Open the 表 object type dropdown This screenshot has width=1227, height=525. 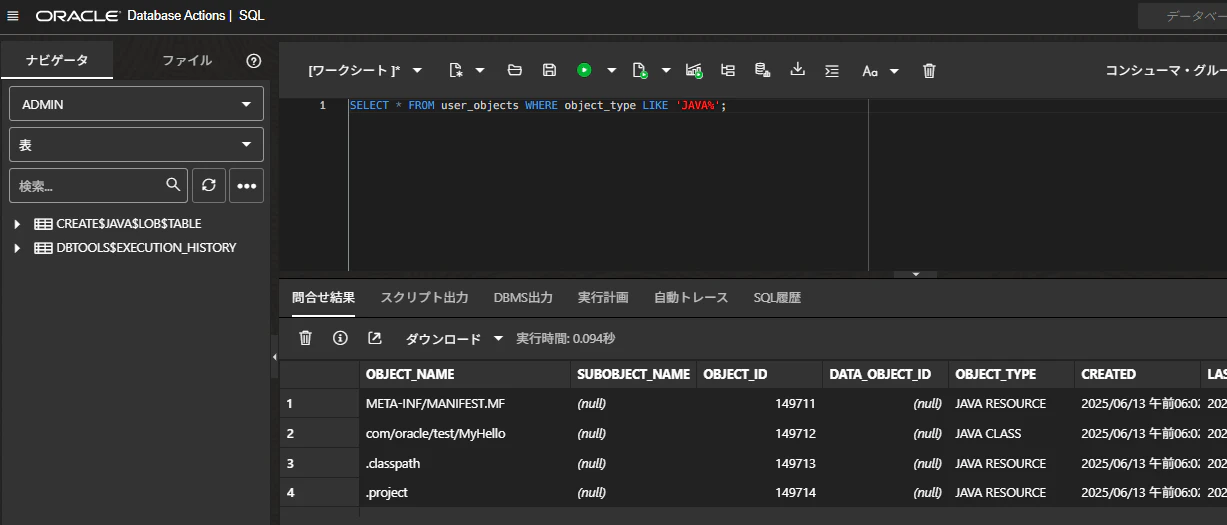point(136,145)
